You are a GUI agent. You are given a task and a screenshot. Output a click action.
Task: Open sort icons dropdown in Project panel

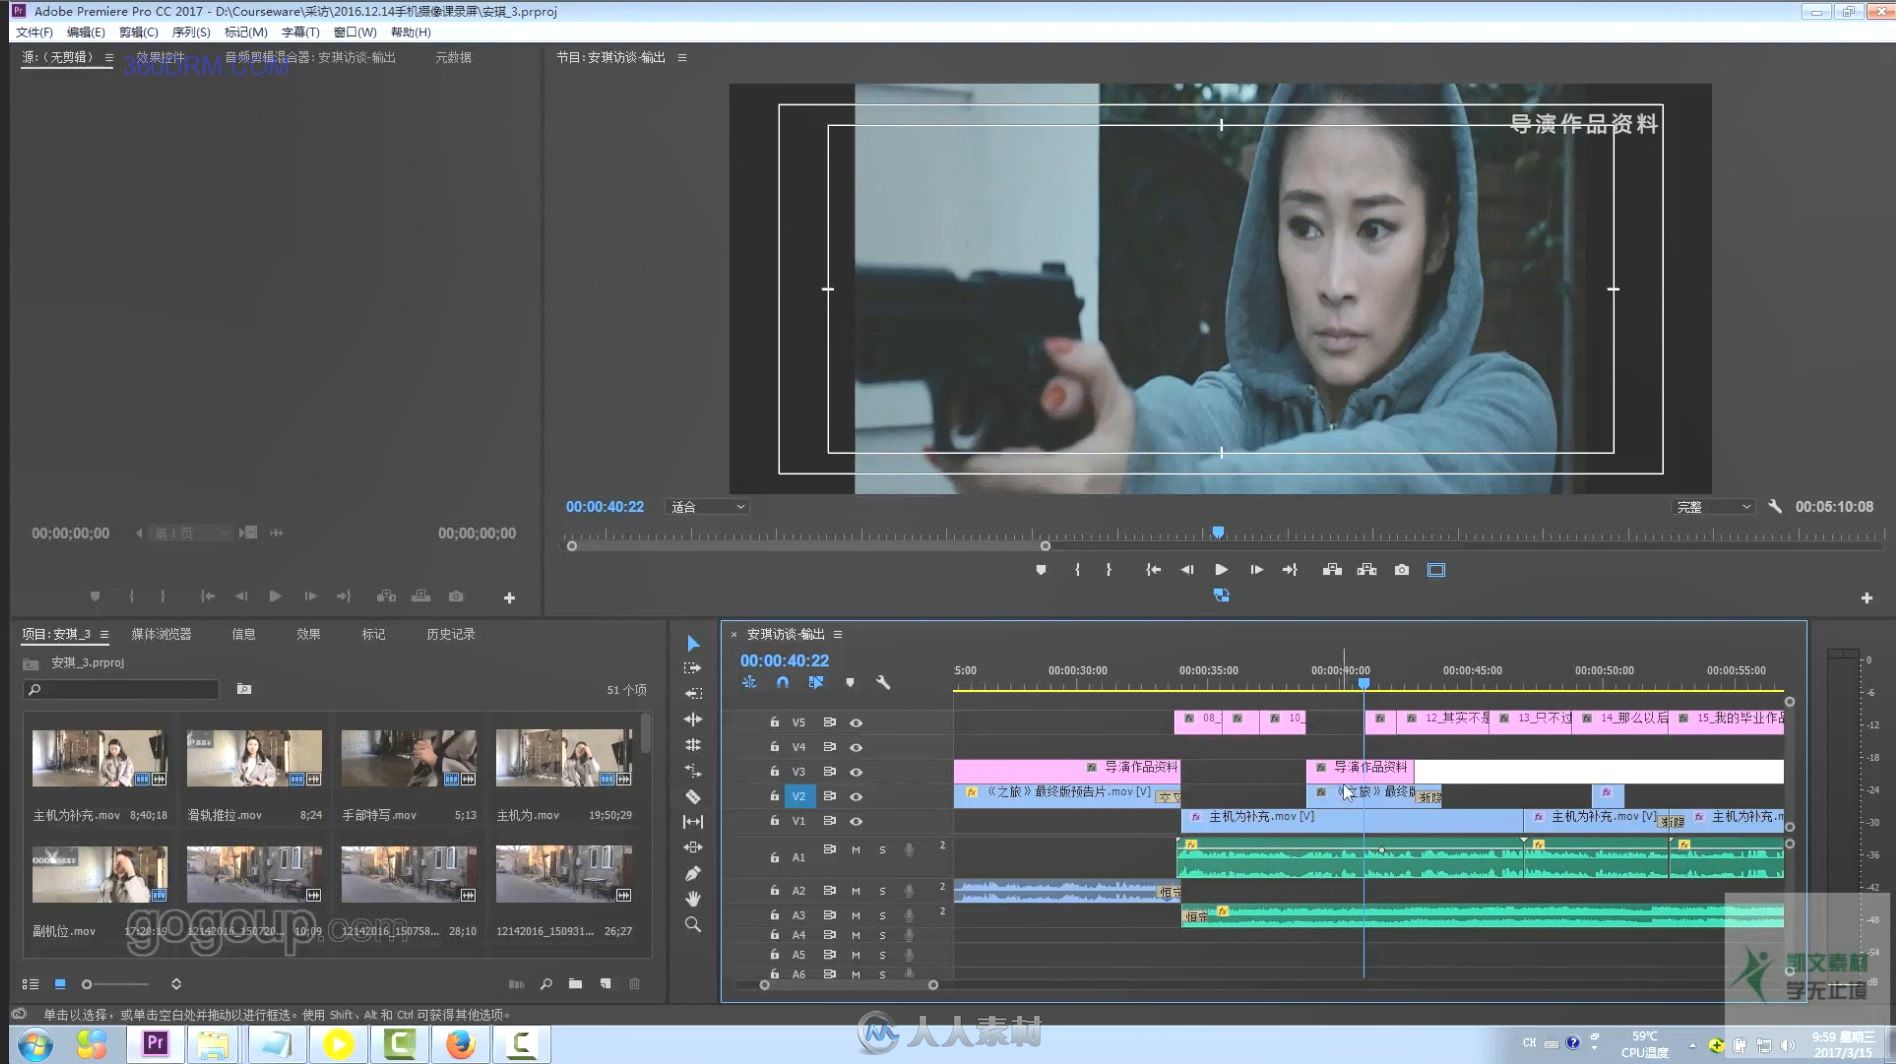click(x=176, y=984)
